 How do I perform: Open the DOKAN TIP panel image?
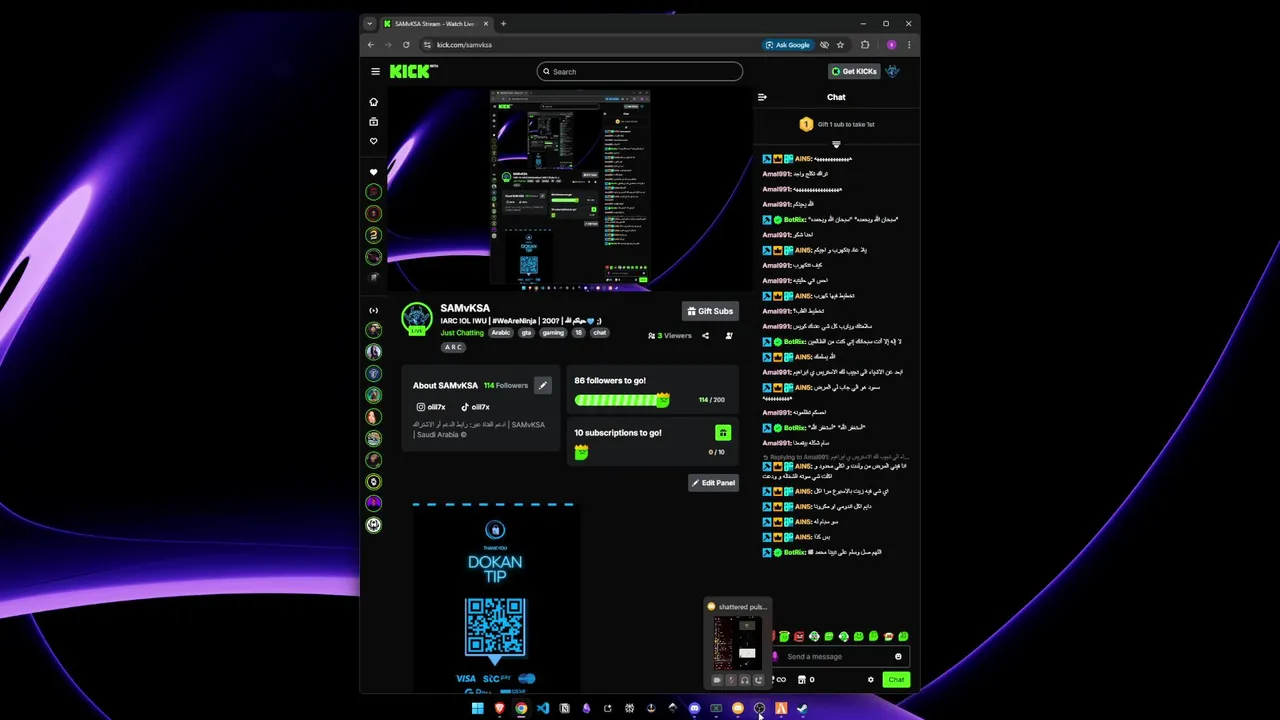tap(495, 598)
